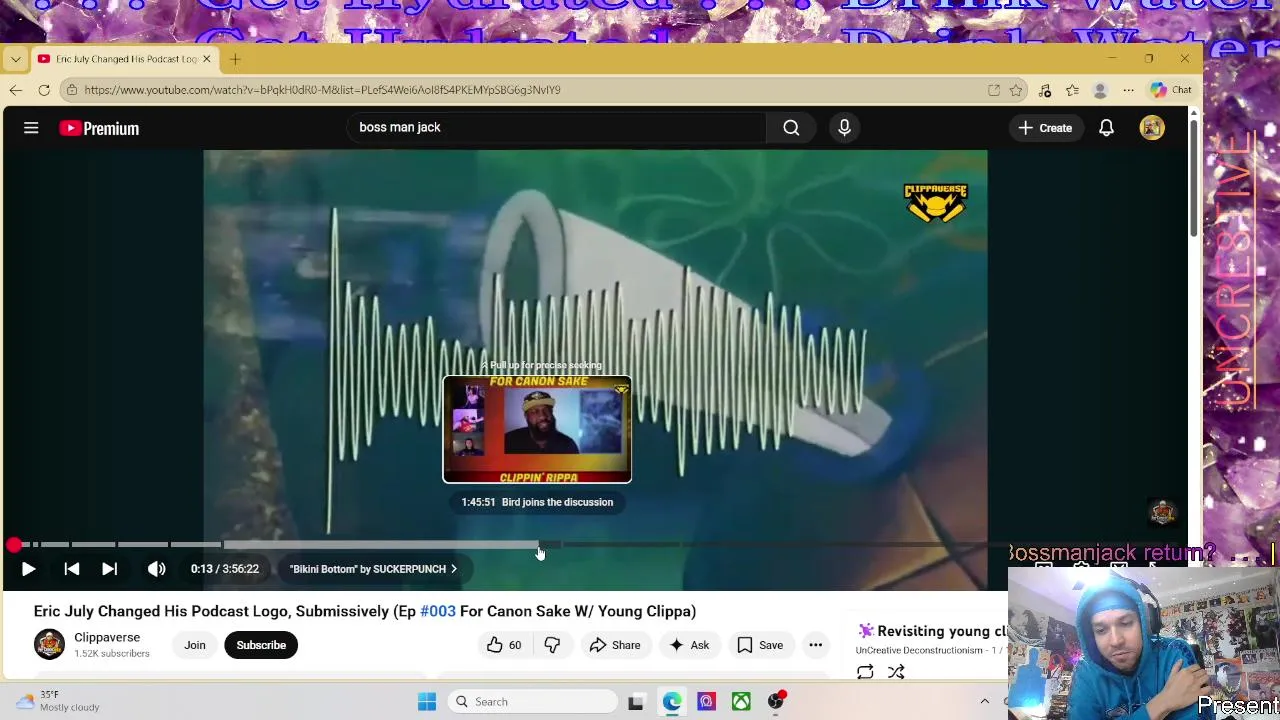
Task: Save video to a playlist
Action: [760, 645]
